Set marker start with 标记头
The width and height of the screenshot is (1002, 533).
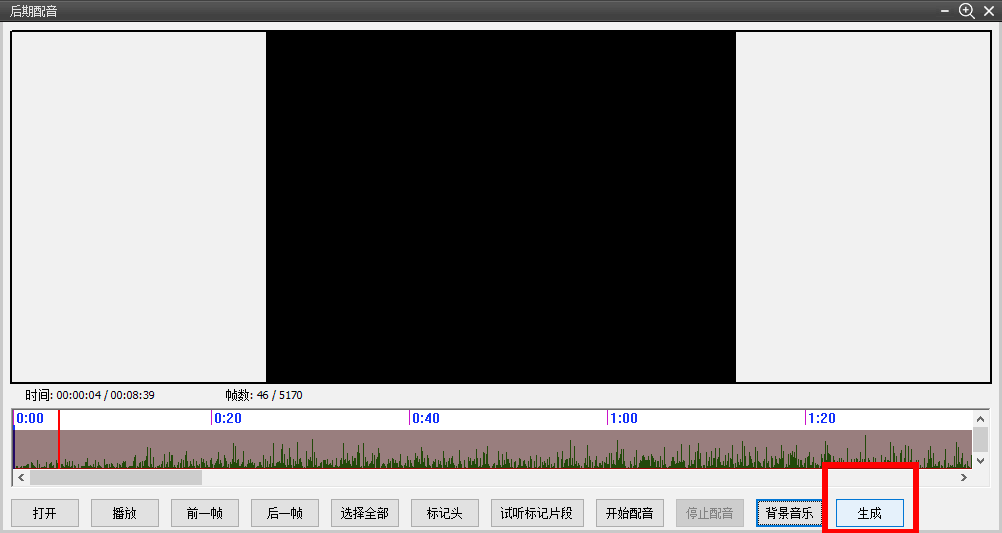click(444, 513)
